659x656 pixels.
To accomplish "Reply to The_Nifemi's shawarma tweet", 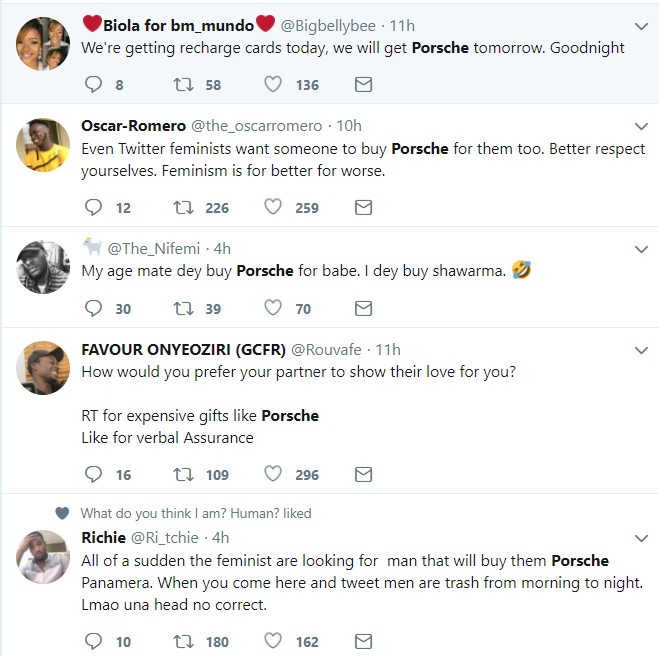I will (x=93, y=309).
